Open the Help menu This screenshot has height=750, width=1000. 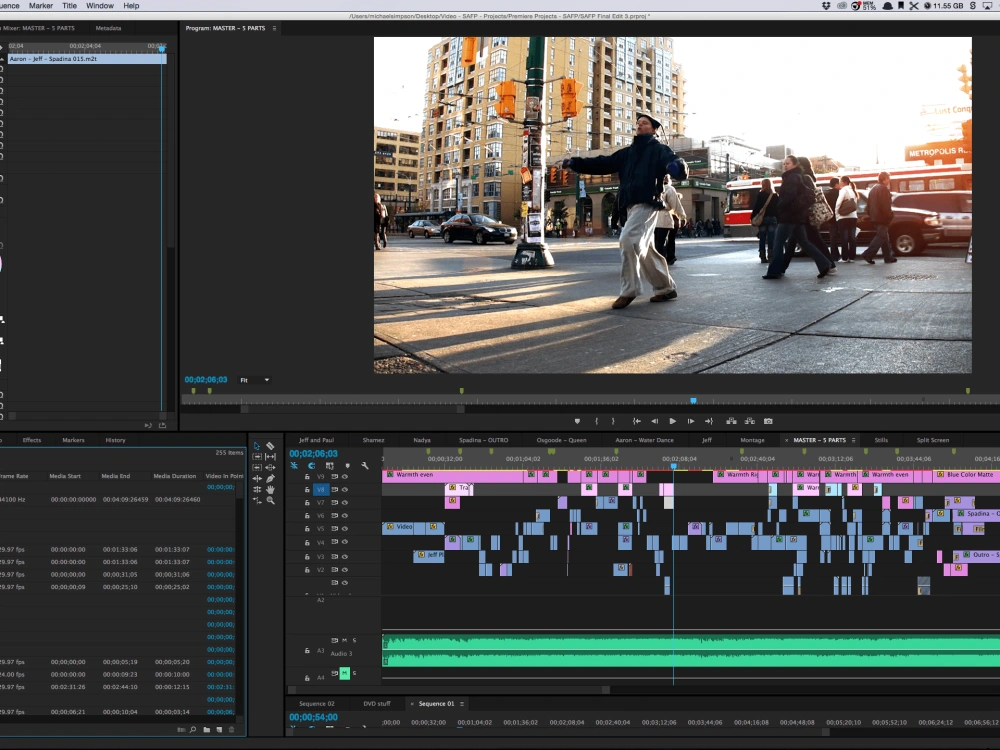click(131, 6)
